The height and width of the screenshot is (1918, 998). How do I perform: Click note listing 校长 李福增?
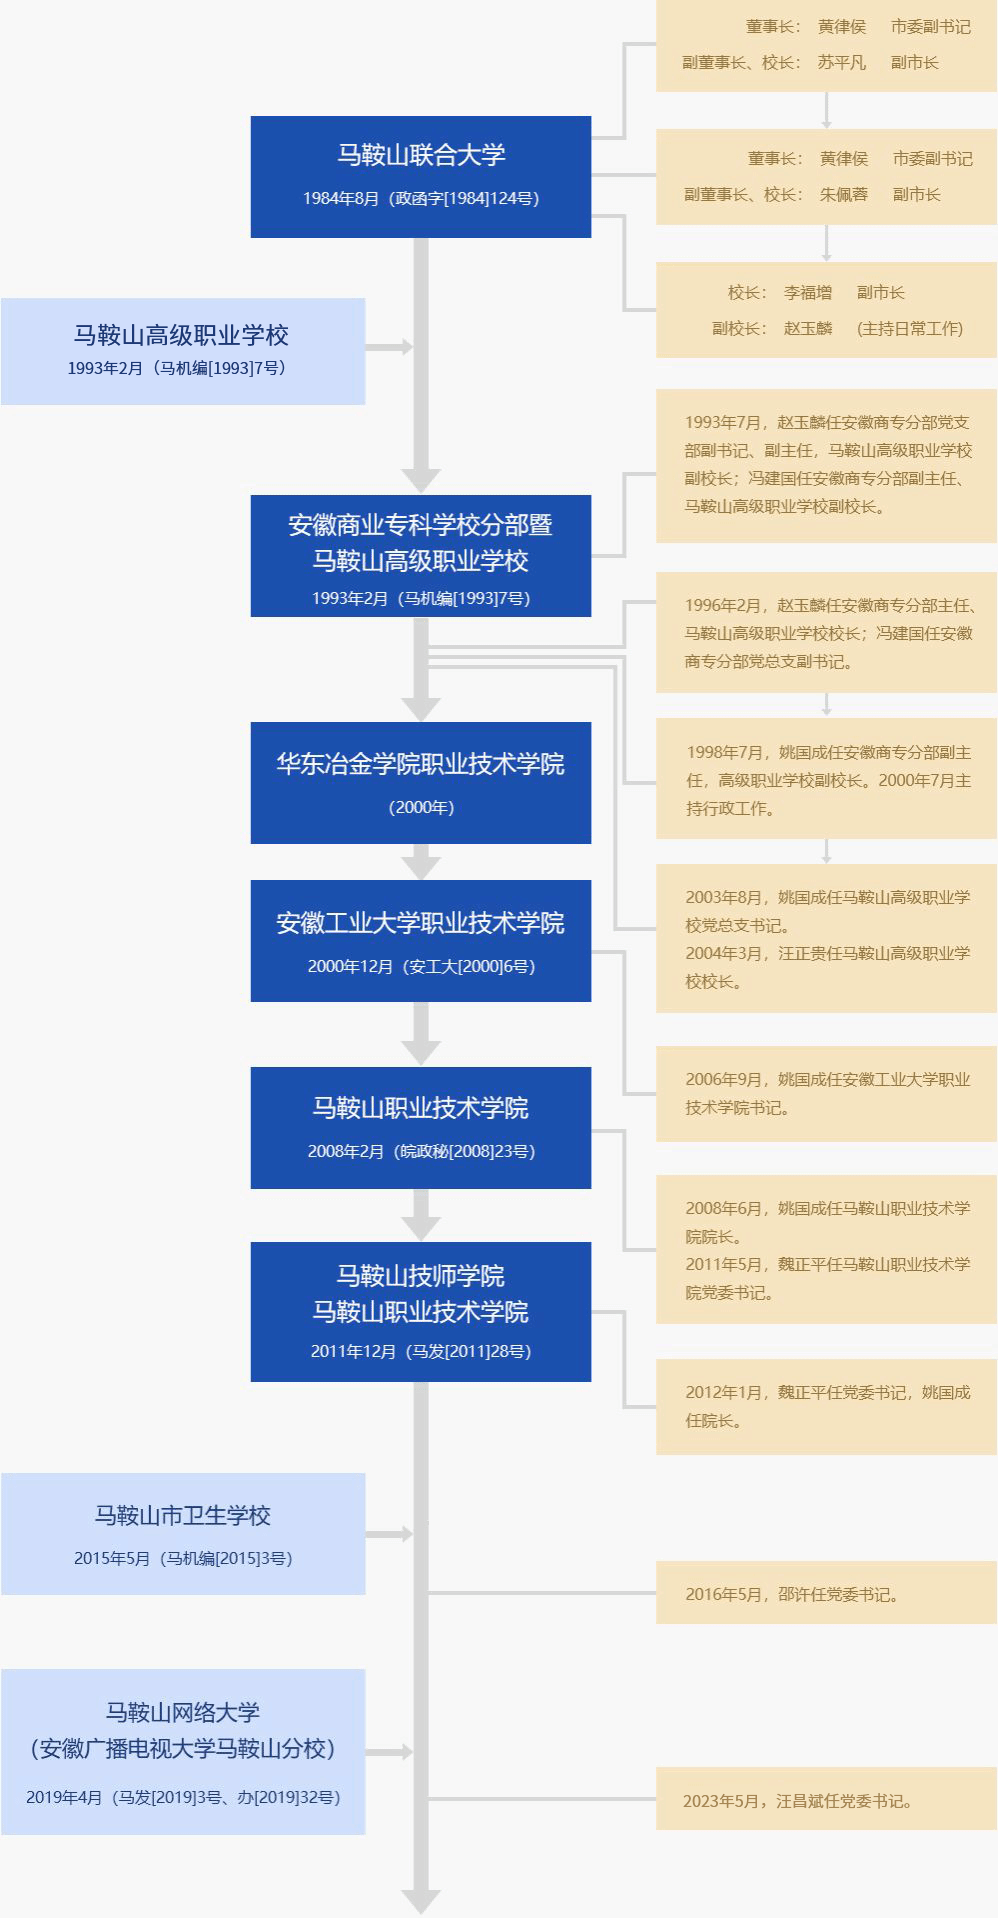pyautogui.click(x=826, y=310)
